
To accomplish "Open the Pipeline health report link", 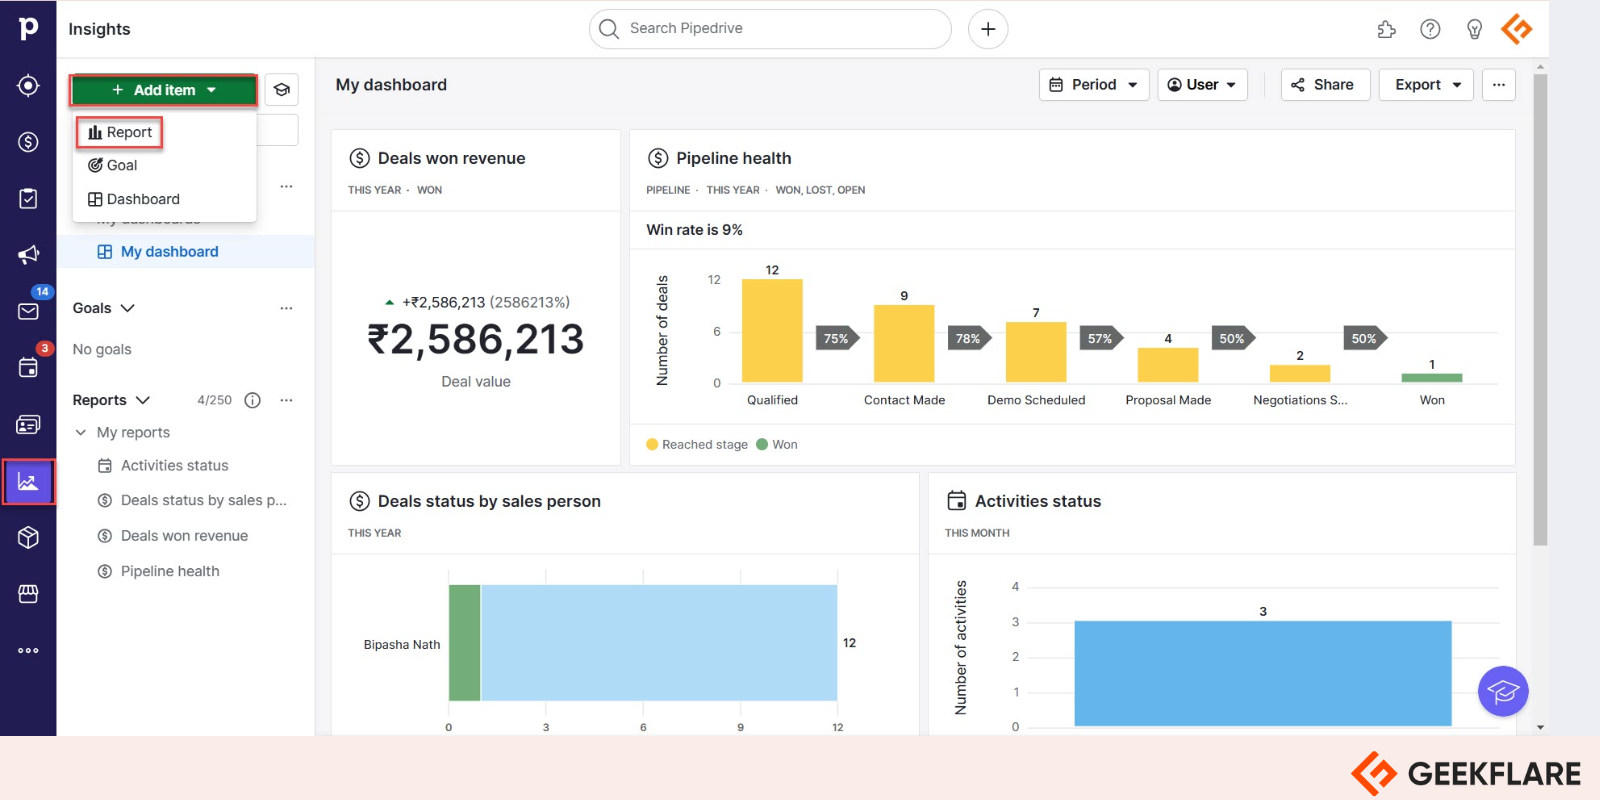I will [x=170, y=571].
